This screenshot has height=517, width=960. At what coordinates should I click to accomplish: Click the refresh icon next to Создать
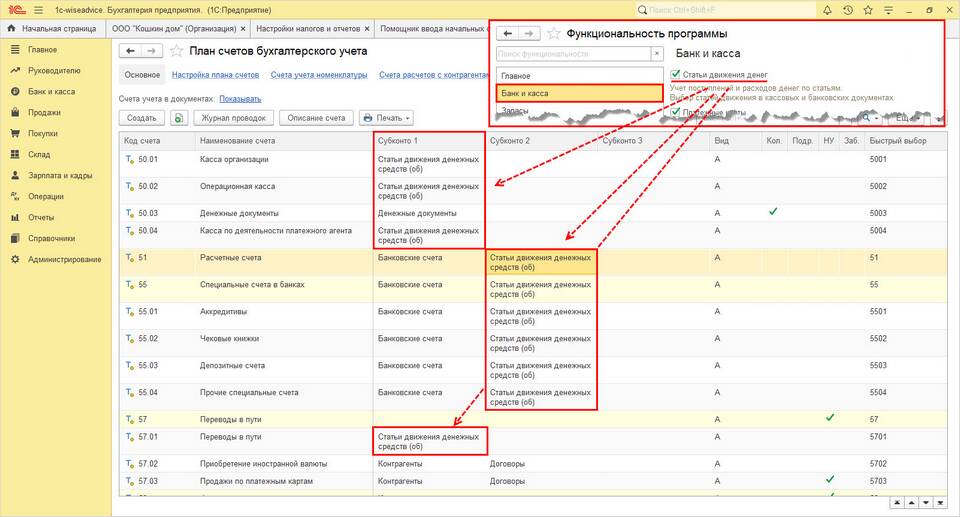click(x=178, y=118)
